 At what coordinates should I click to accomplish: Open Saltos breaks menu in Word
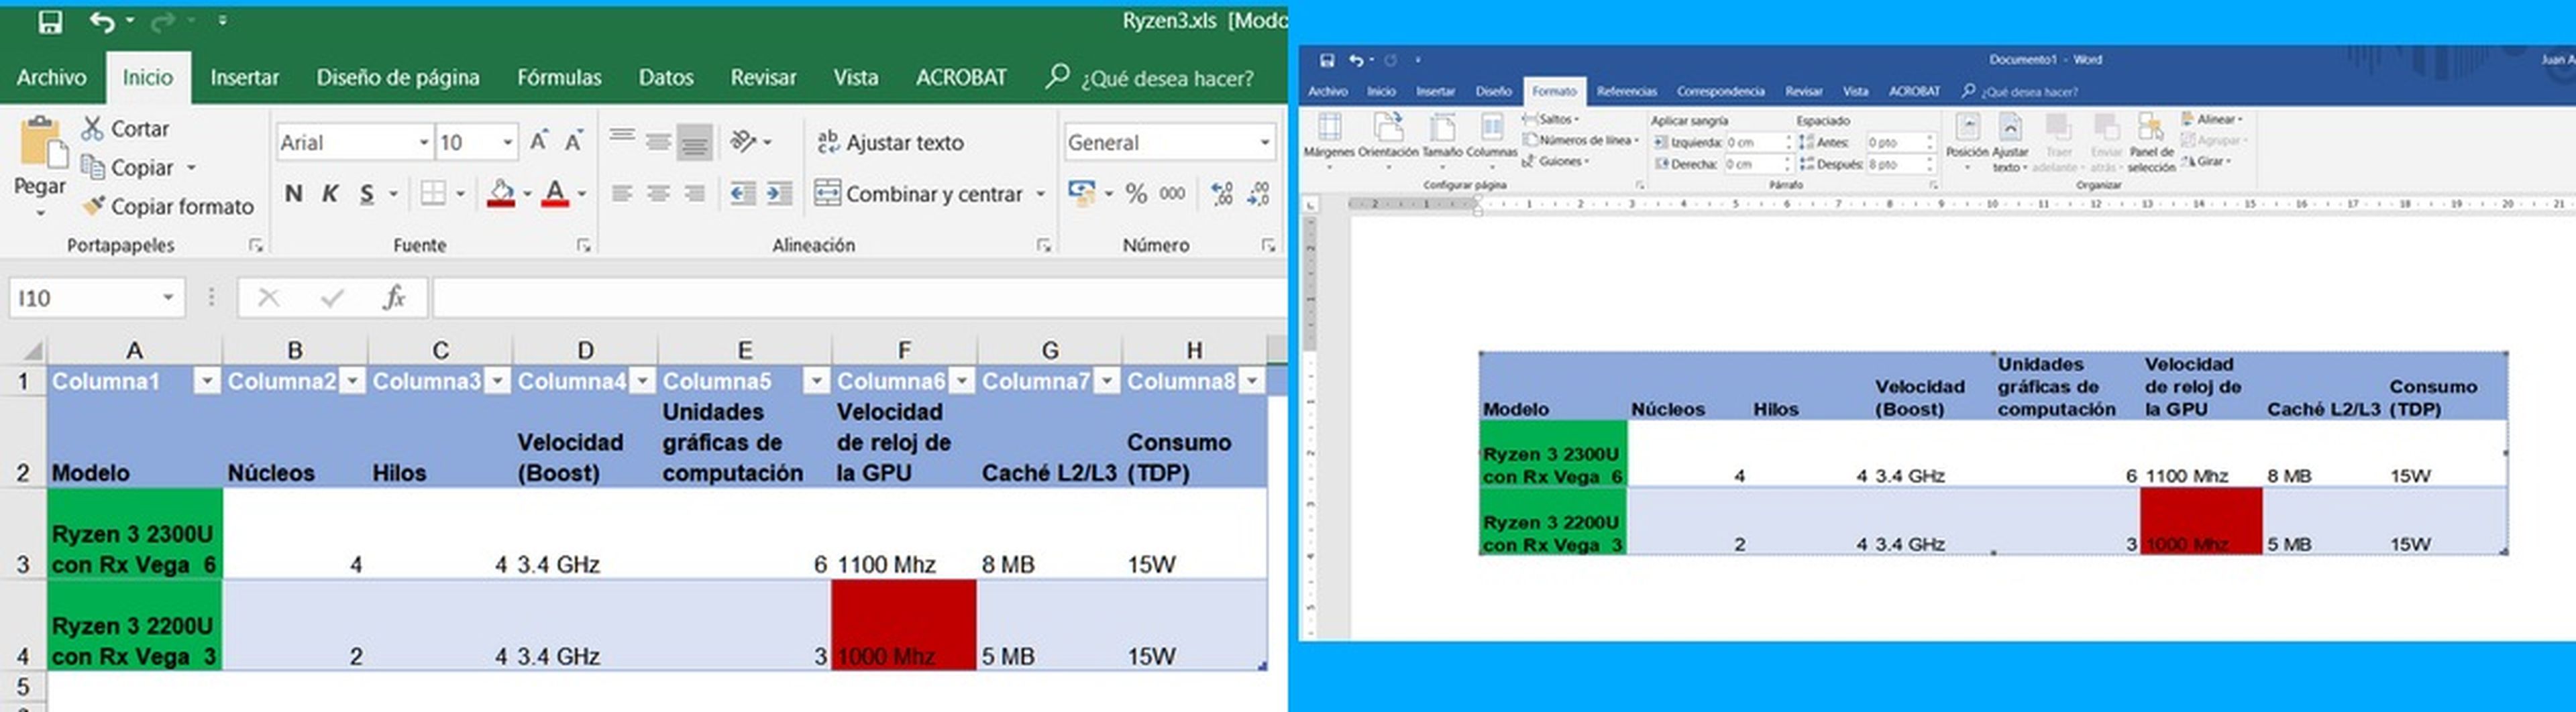click(1552, 119)
